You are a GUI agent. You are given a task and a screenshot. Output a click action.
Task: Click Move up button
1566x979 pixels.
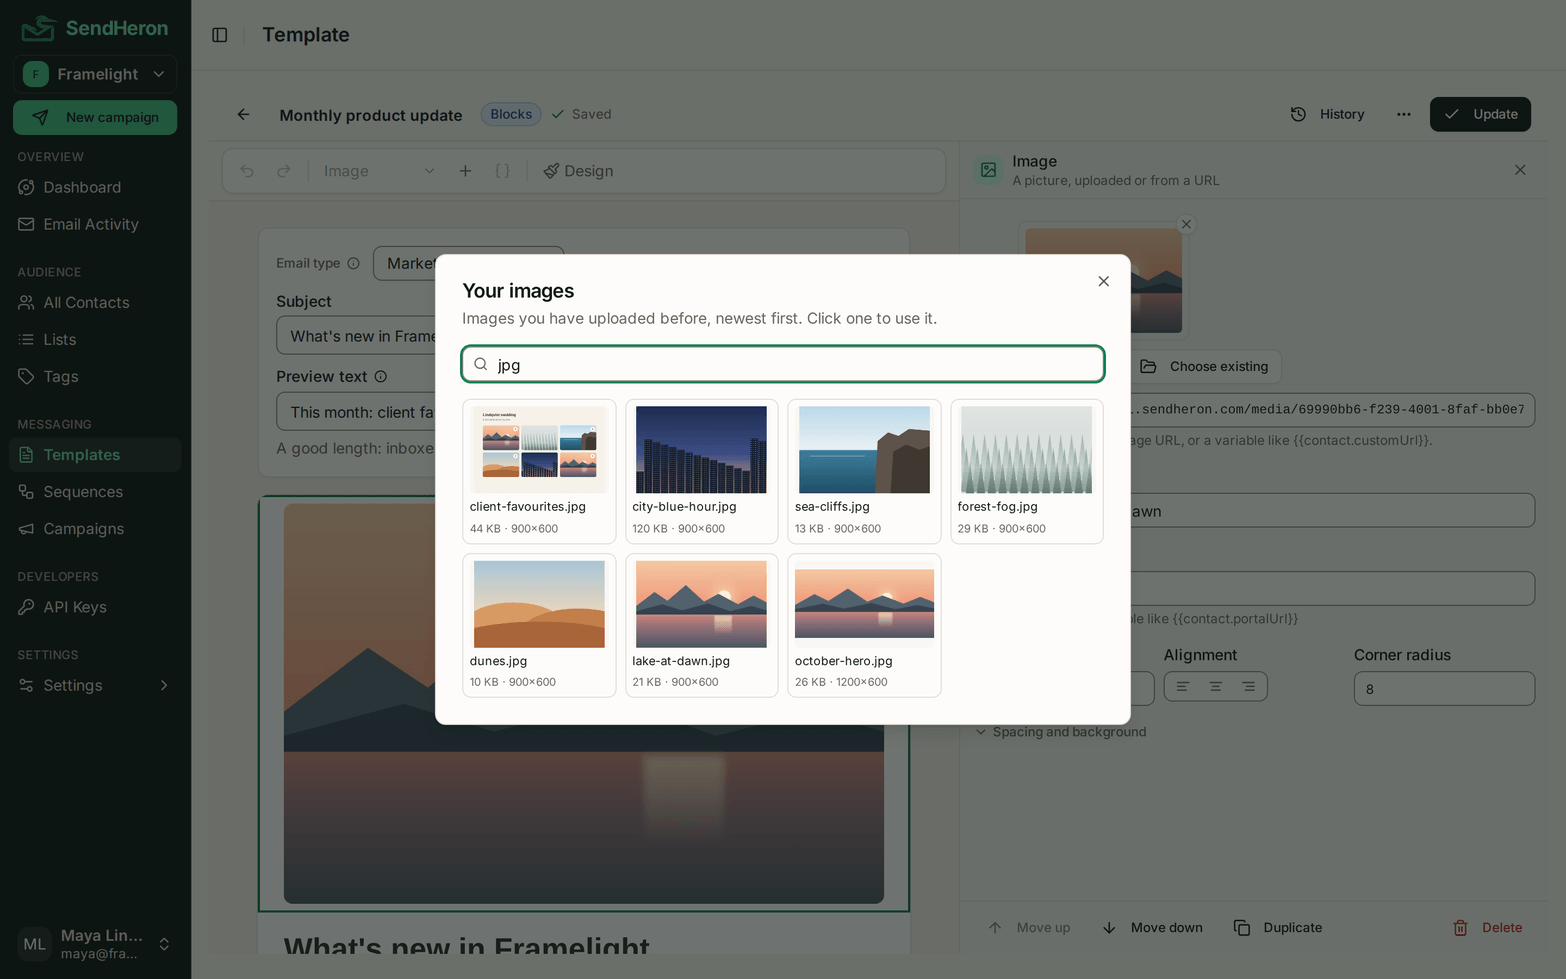[x=1029, y=927]
